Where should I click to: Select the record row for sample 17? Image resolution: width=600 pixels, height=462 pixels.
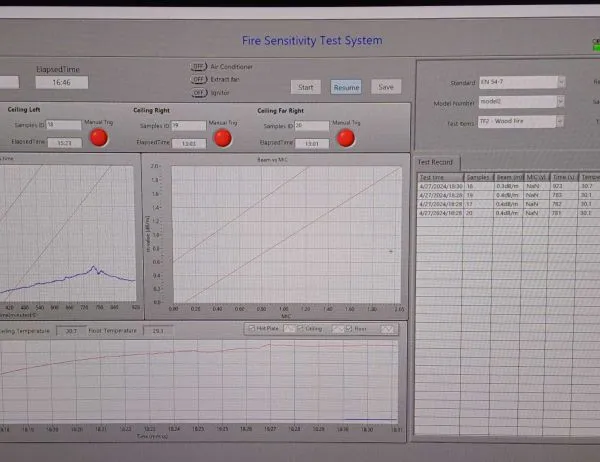pos(509,204)
